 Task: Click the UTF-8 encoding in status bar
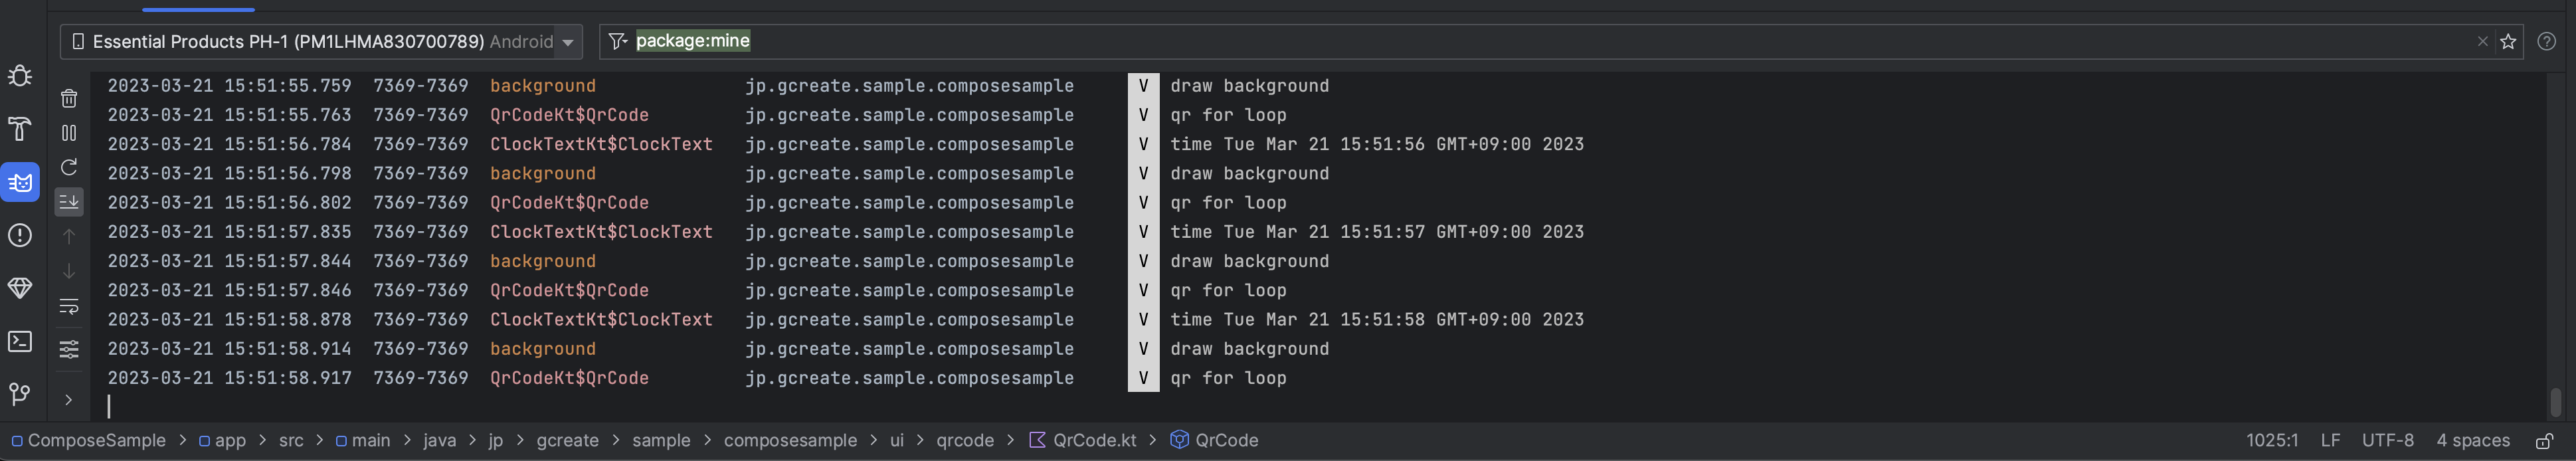coord(2387,441)
